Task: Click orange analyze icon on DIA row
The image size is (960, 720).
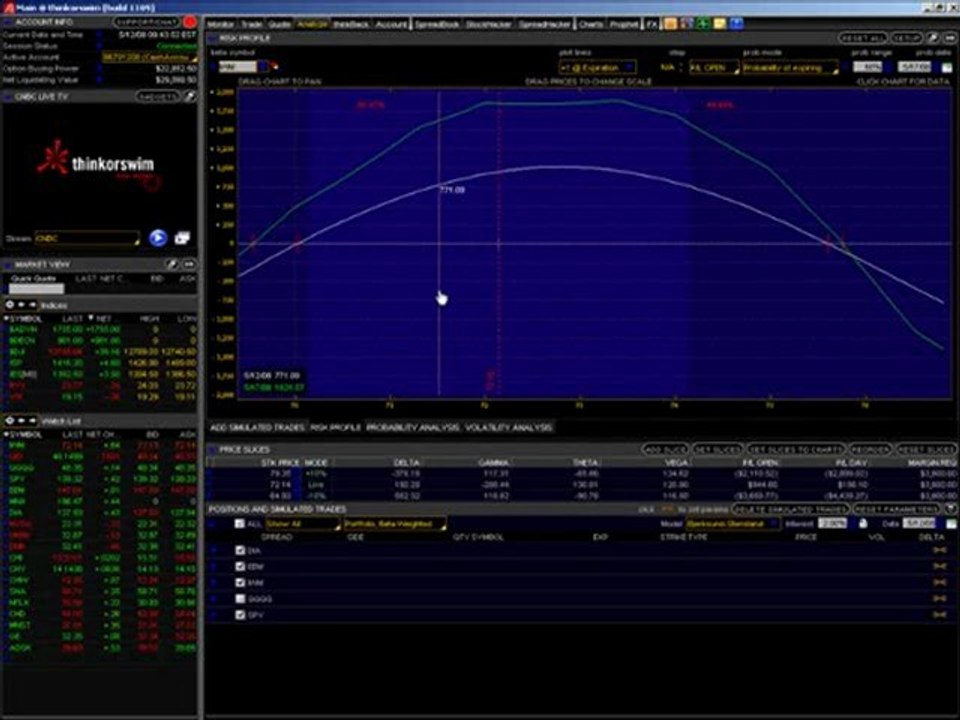Action: click(939, 550)
